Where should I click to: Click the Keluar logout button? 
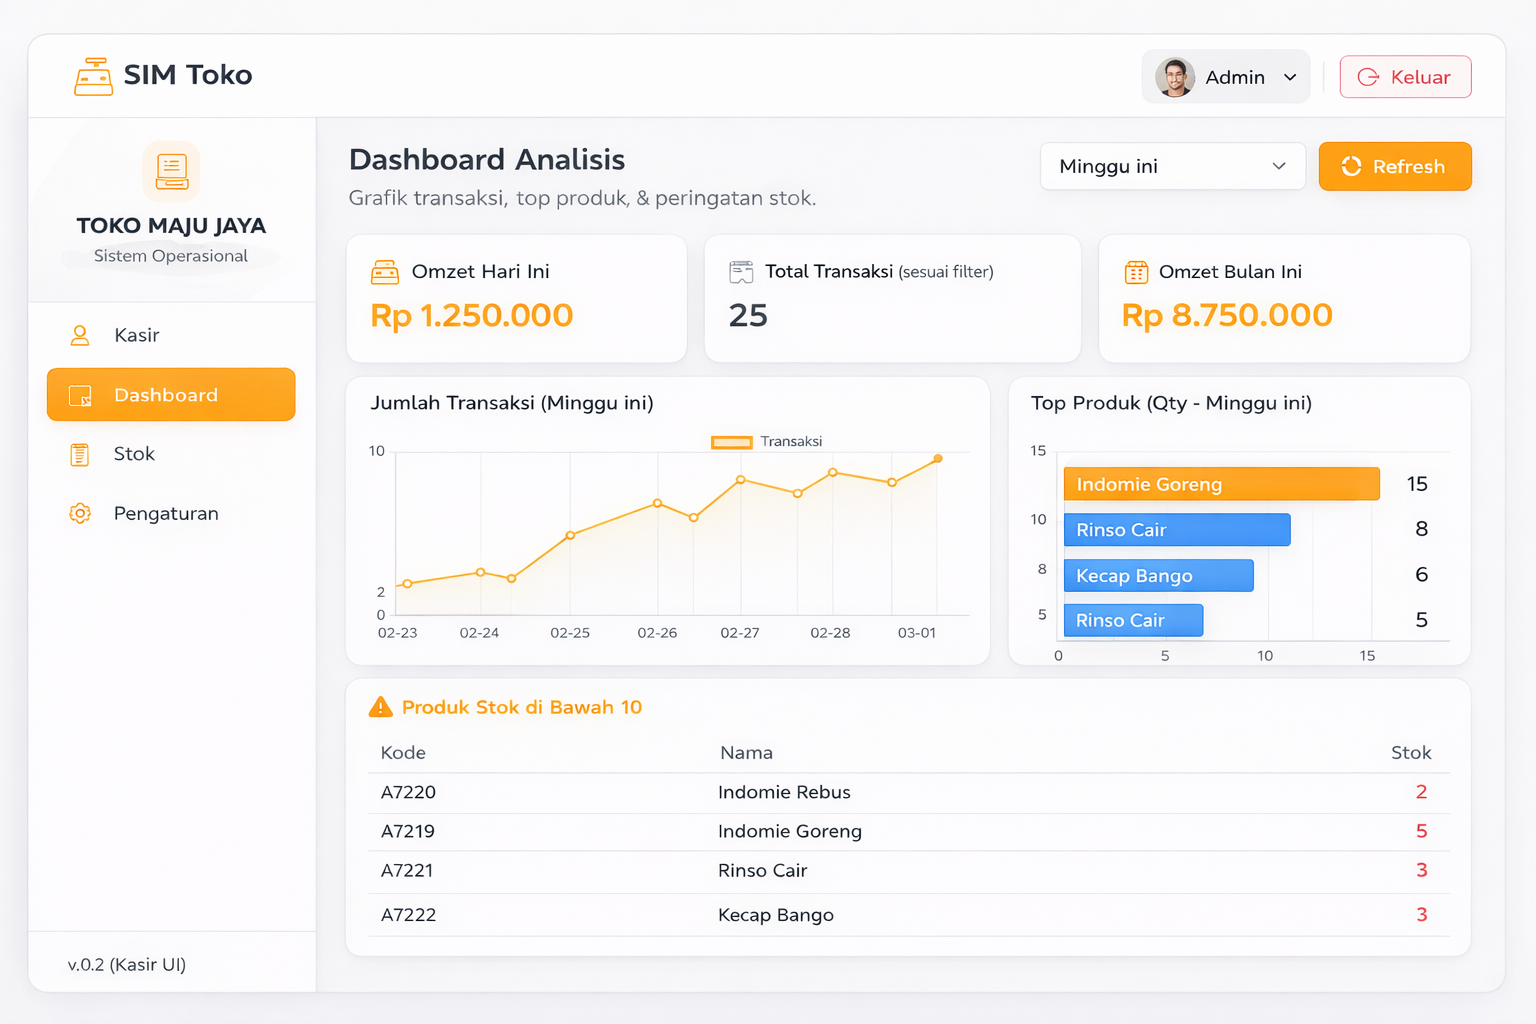coord(1405,77)
